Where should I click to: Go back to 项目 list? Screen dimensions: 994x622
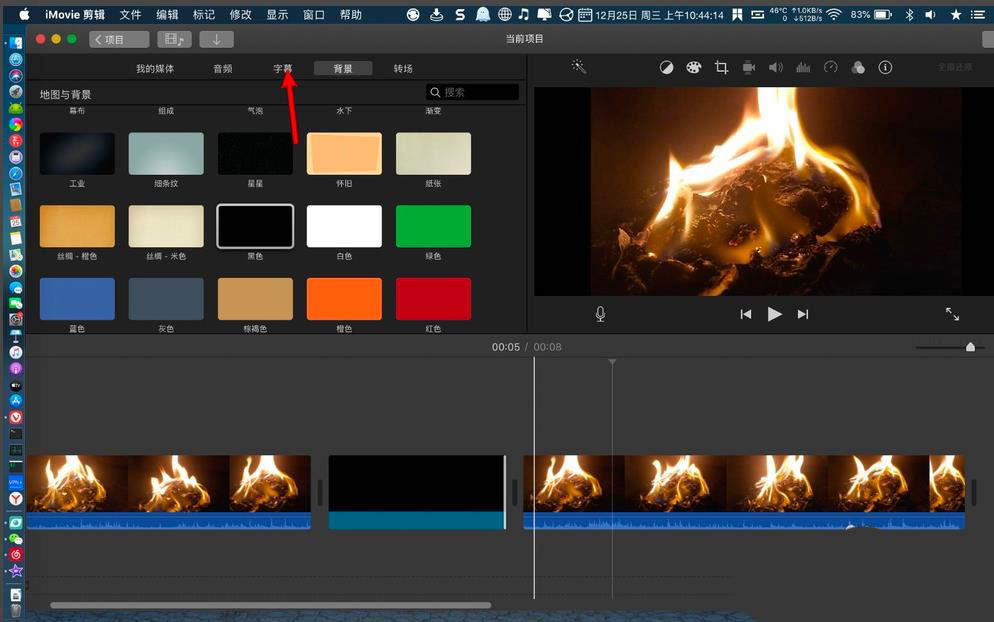pyautogui.click(x=119, y=39)
